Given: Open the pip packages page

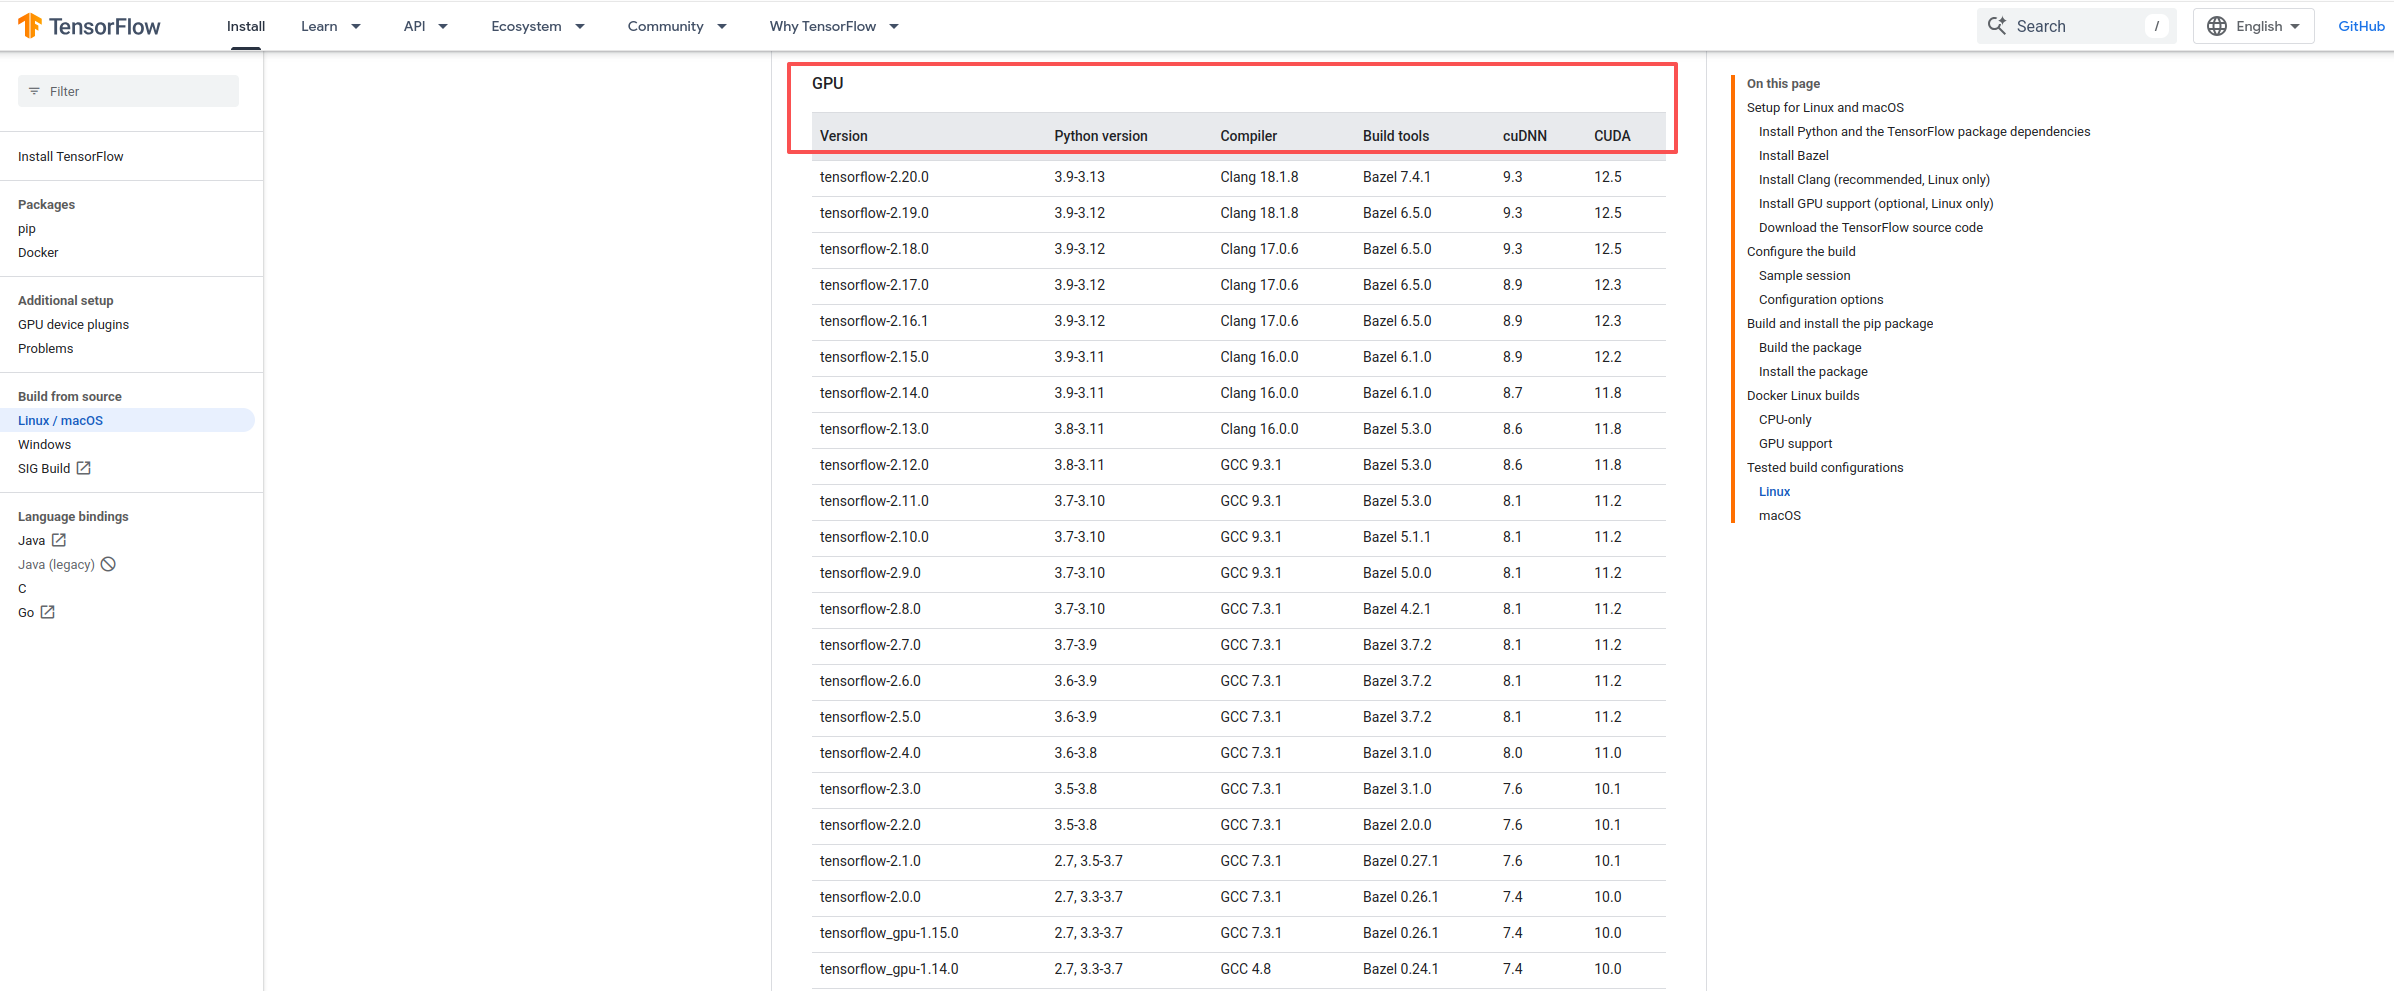Looking at the screenshot, I should (x=27, y=228).
